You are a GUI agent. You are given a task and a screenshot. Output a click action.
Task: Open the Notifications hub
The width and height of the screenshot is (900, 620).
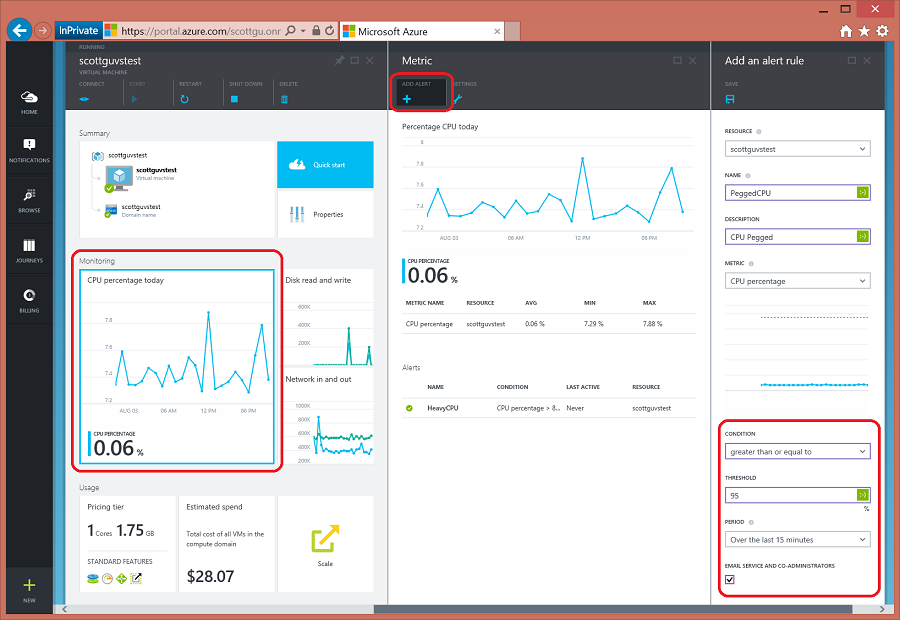pyautogui.click(x=29, y=150)
